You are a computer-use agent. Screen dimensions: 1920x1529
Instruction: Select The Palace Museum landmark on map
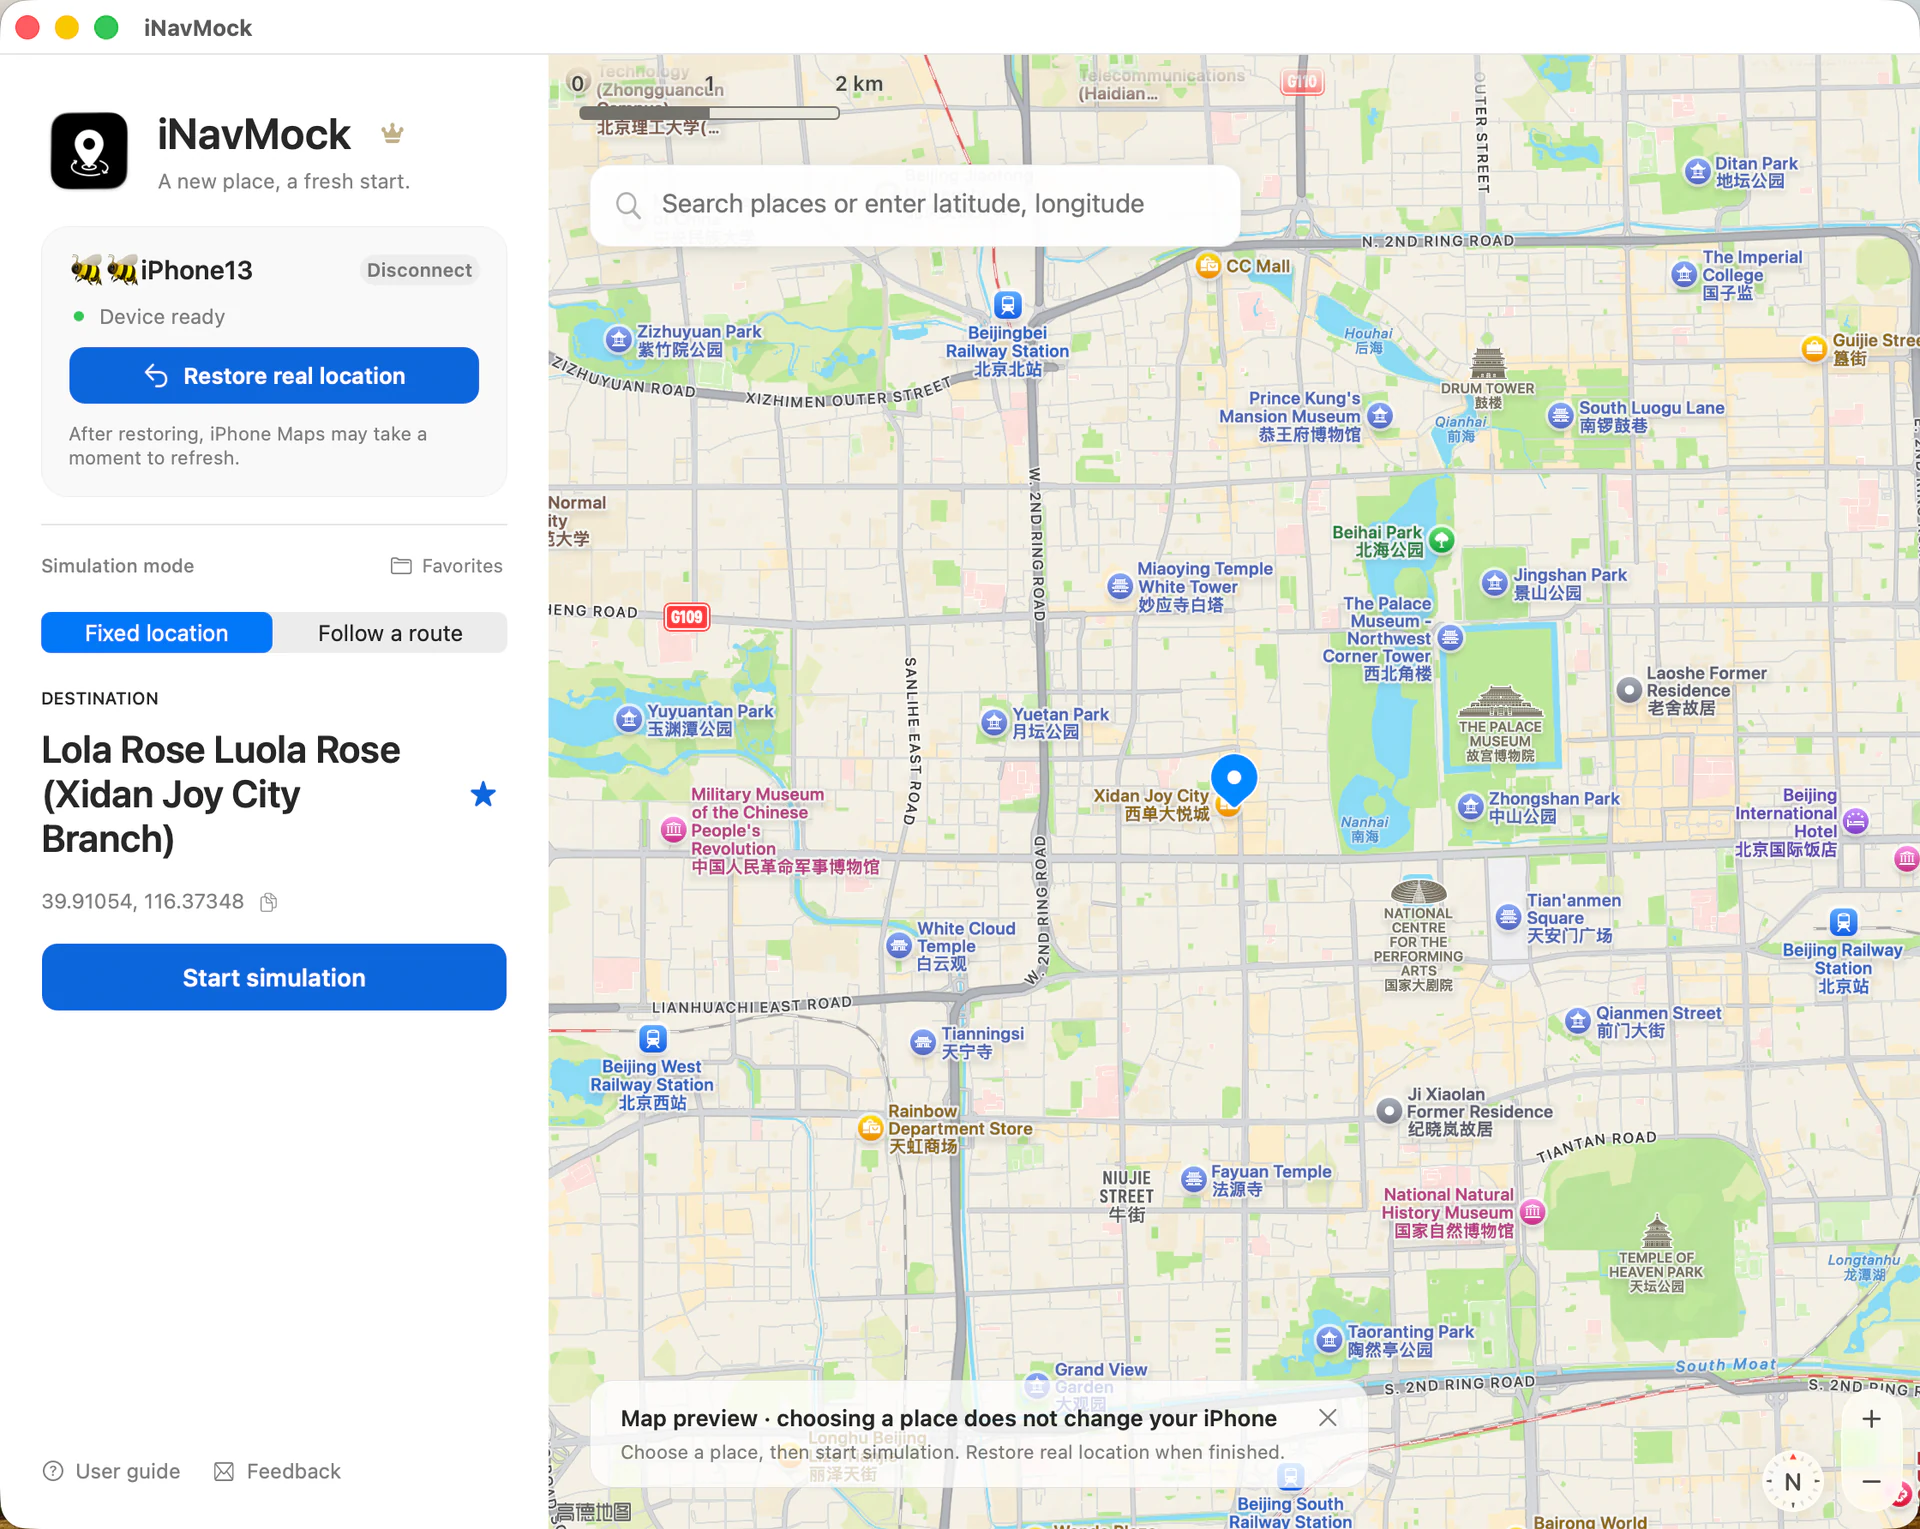[x=1499, y=702]
